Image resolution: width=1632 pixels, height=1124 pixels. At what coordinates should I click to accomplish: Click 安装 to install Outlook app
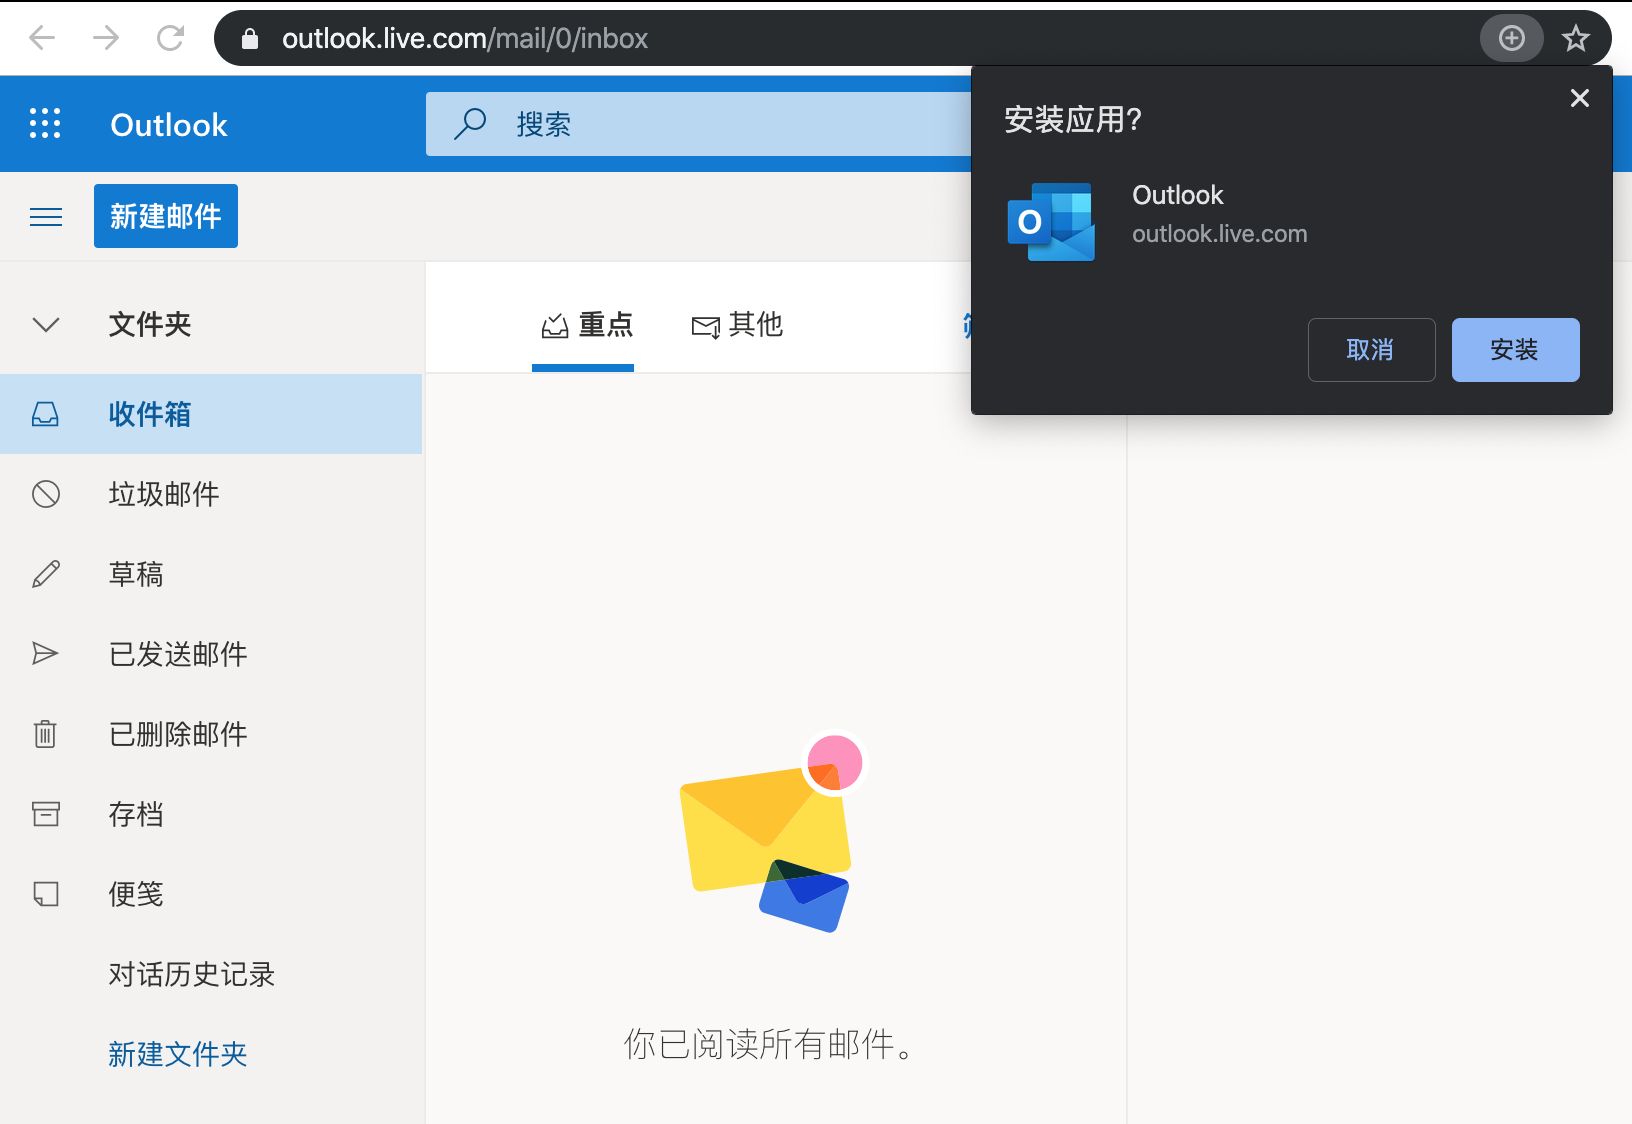1515,350
